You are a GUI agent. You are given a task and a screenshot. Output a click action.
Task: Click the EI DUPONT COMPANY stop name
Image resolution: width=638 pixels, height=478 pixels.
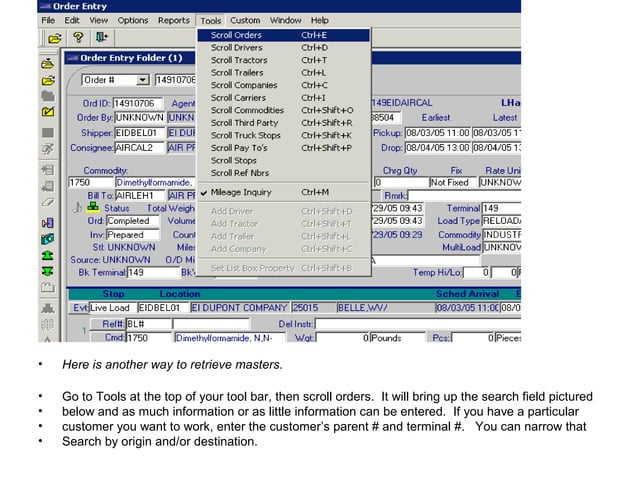239,308
